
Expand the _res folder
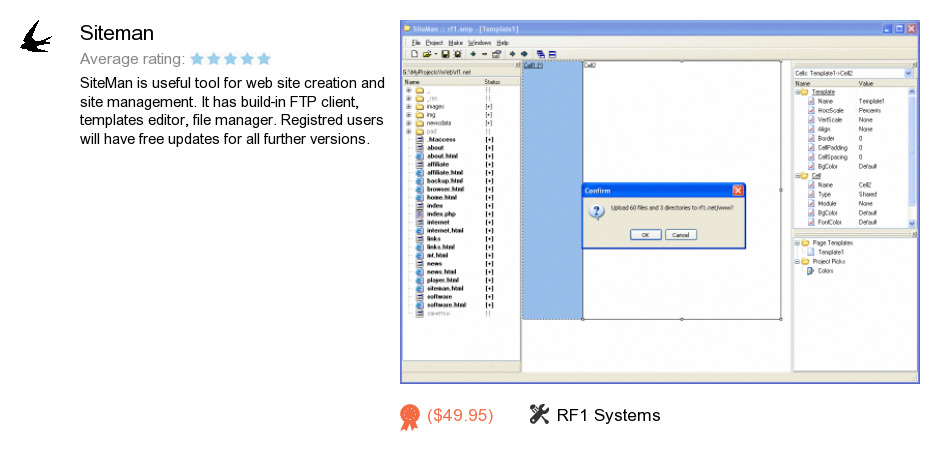click(409, 98)
